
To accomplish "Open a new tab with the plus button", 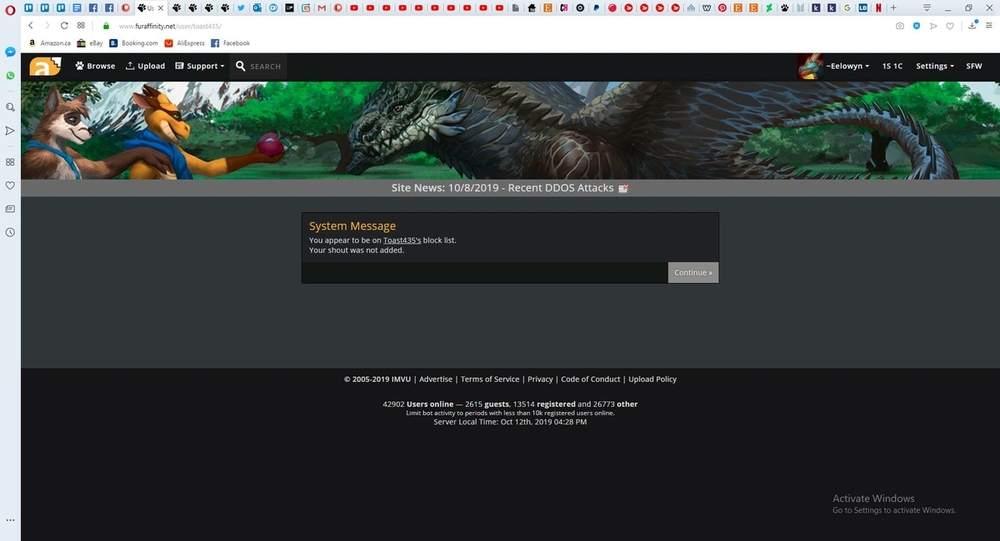I will pos(893,8).
